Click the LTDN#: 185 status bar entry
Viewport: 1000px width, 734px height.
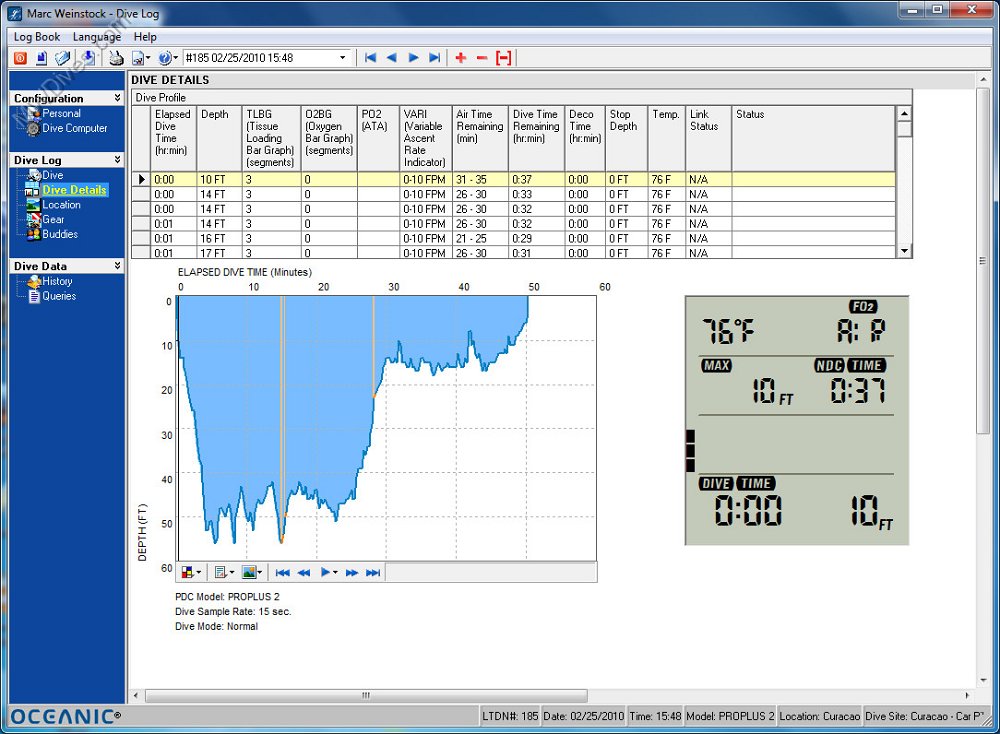click(510, 716)
